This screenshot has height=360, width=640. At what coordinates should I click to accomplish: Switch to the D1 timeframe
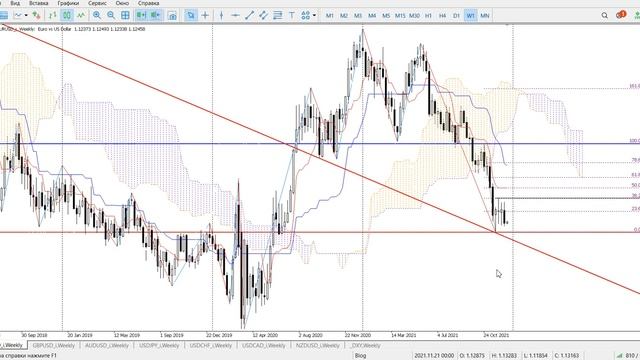coord(456,16)
